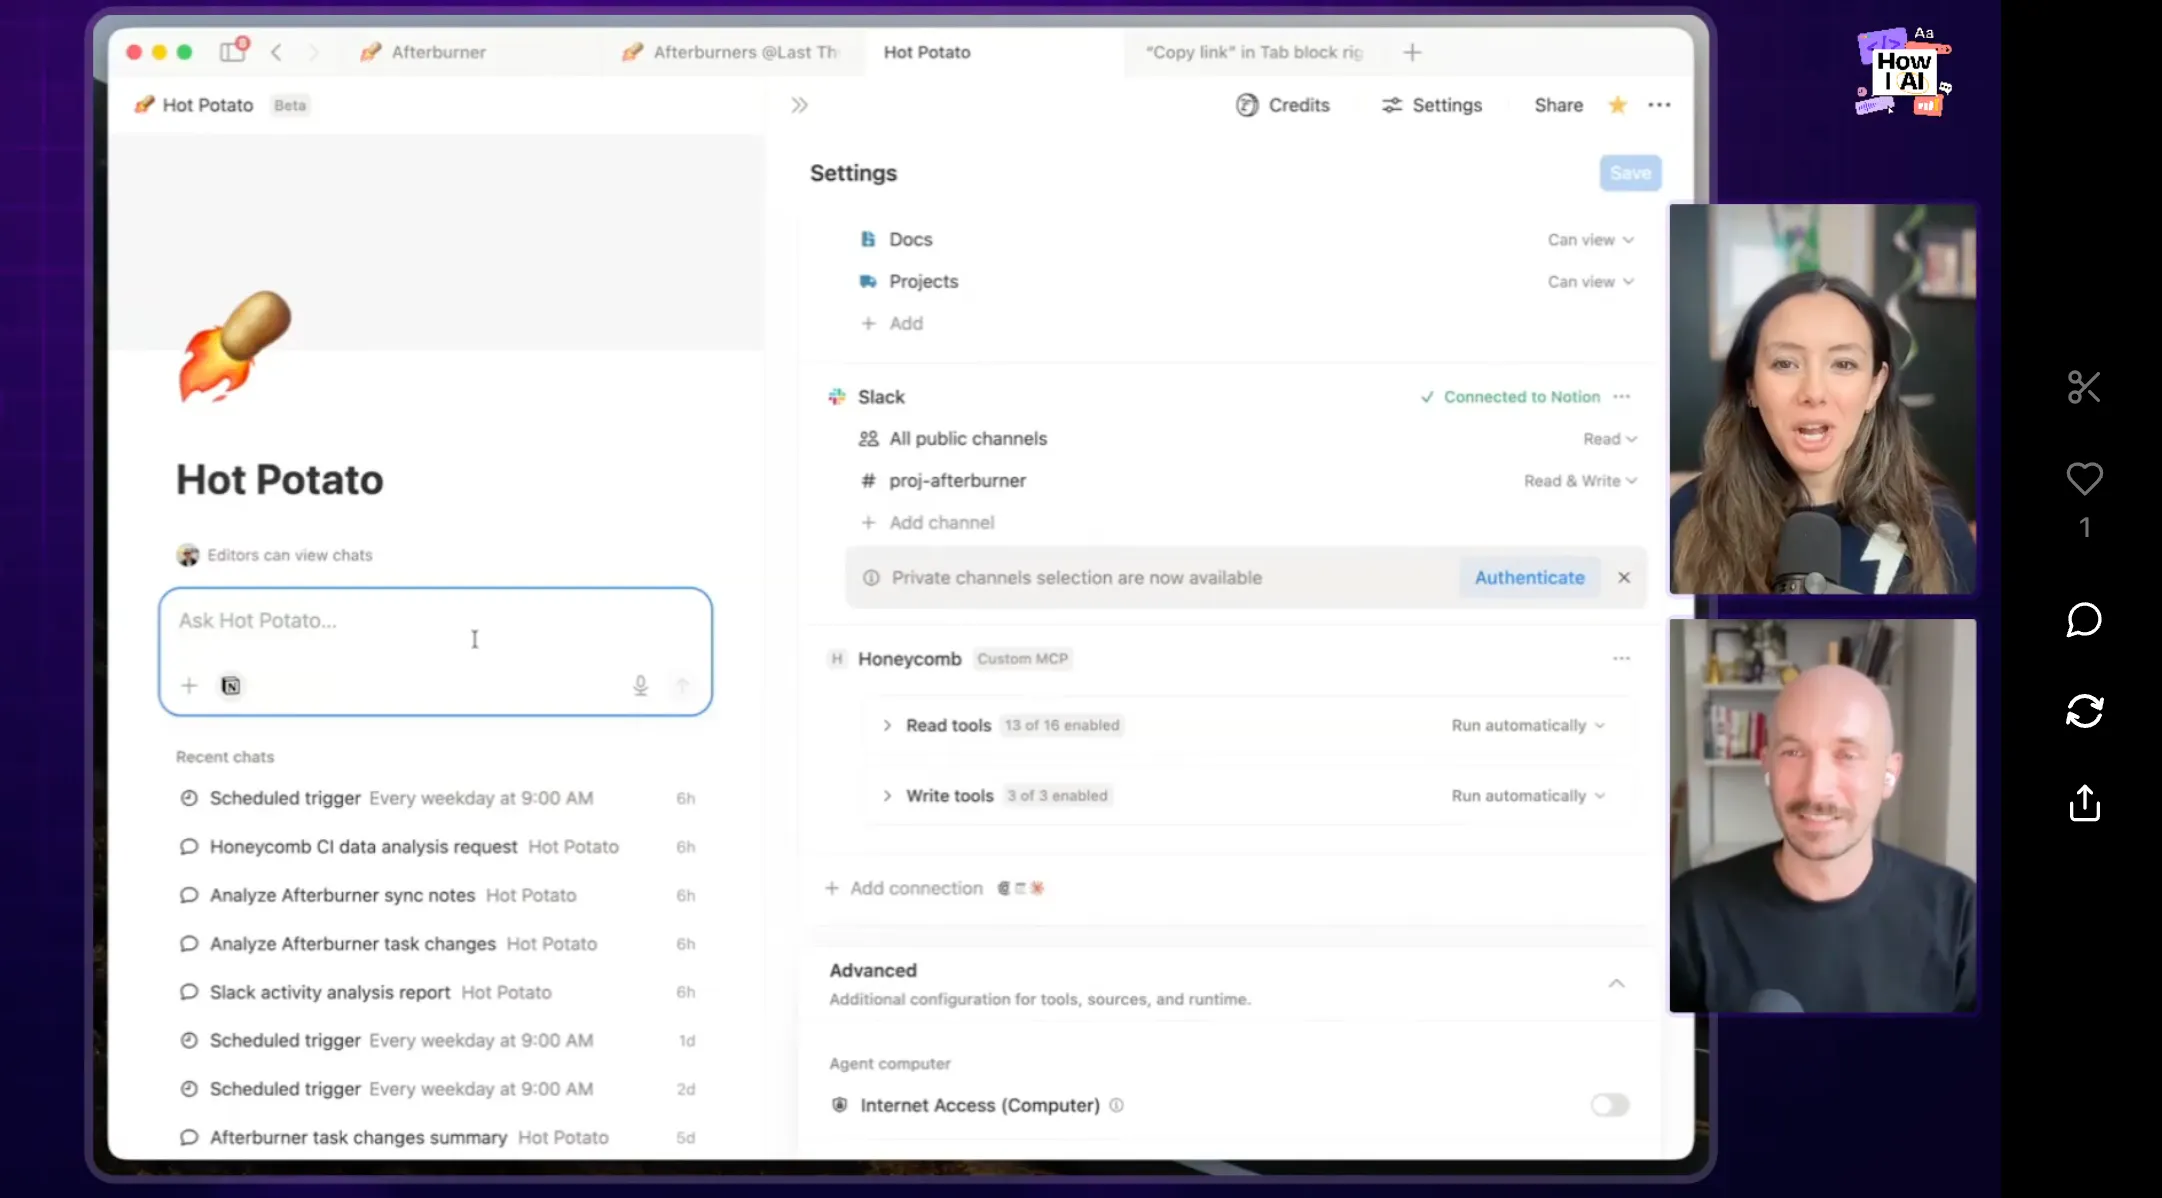Click the Hot Potato breadcrumb title
The height and width of the screenshot is (1198, 2162).
point(207,105)
